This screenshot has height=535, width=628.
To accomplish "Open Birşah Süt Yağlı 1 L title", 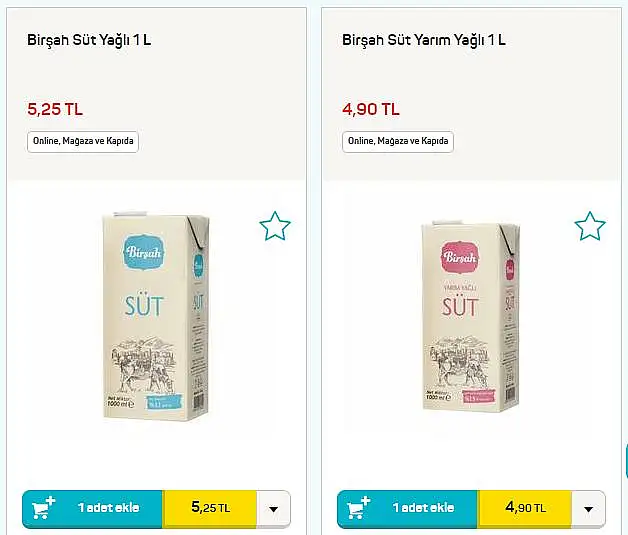I will coord(89,40).
